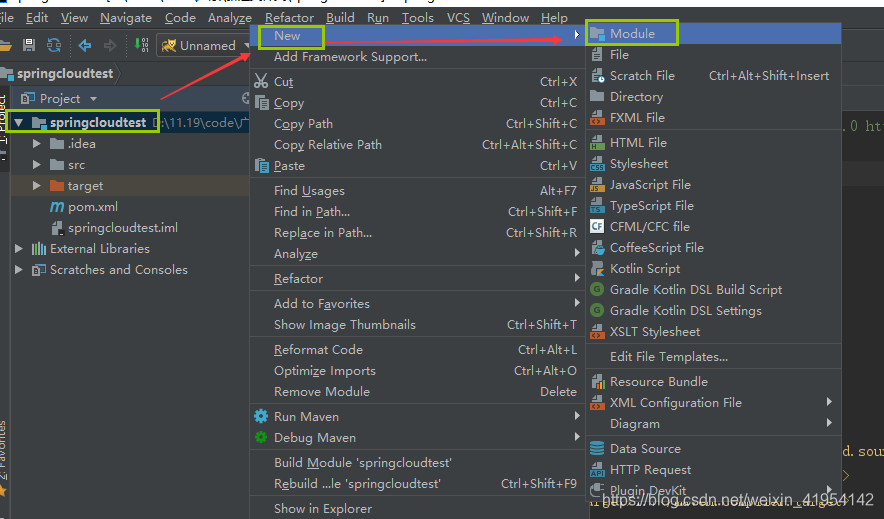This screenshot has height=519, width=884.
Task: Click the Synchronize toolbar icon
Action: pos(54,45)
